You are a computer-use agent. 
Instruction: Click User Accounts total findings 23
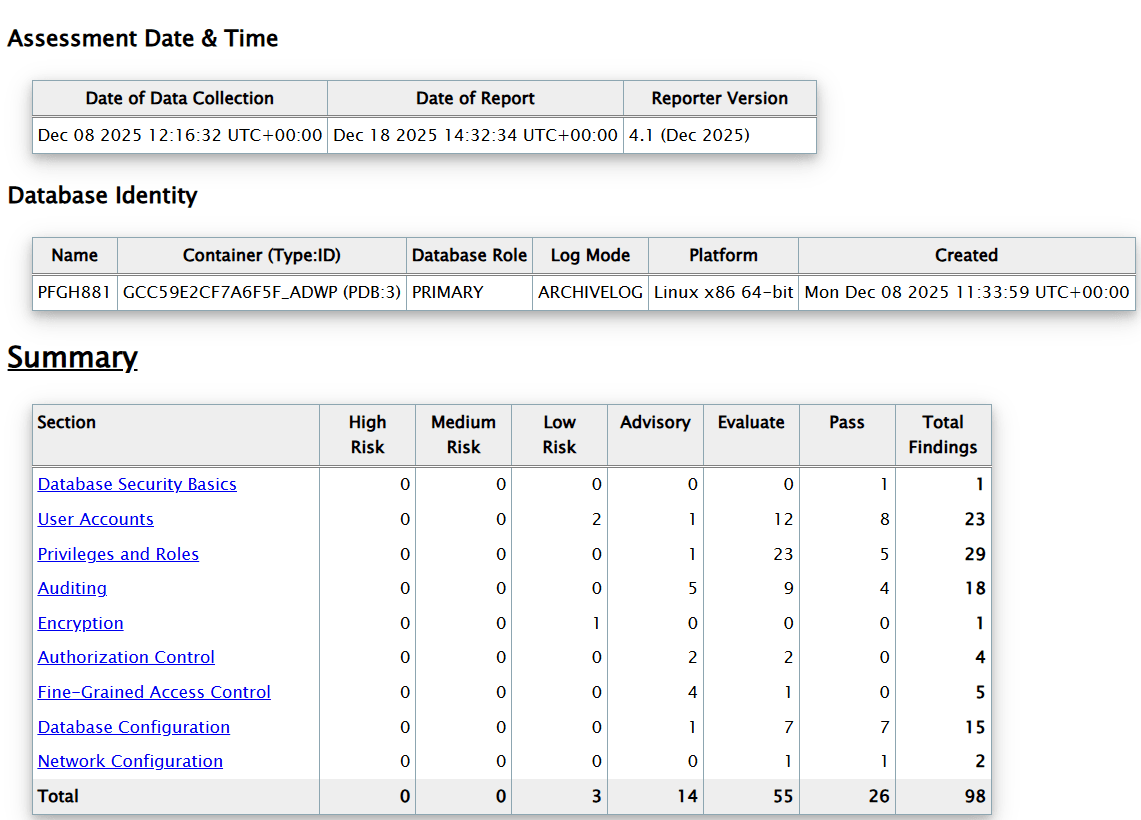(x=975, y=519)
